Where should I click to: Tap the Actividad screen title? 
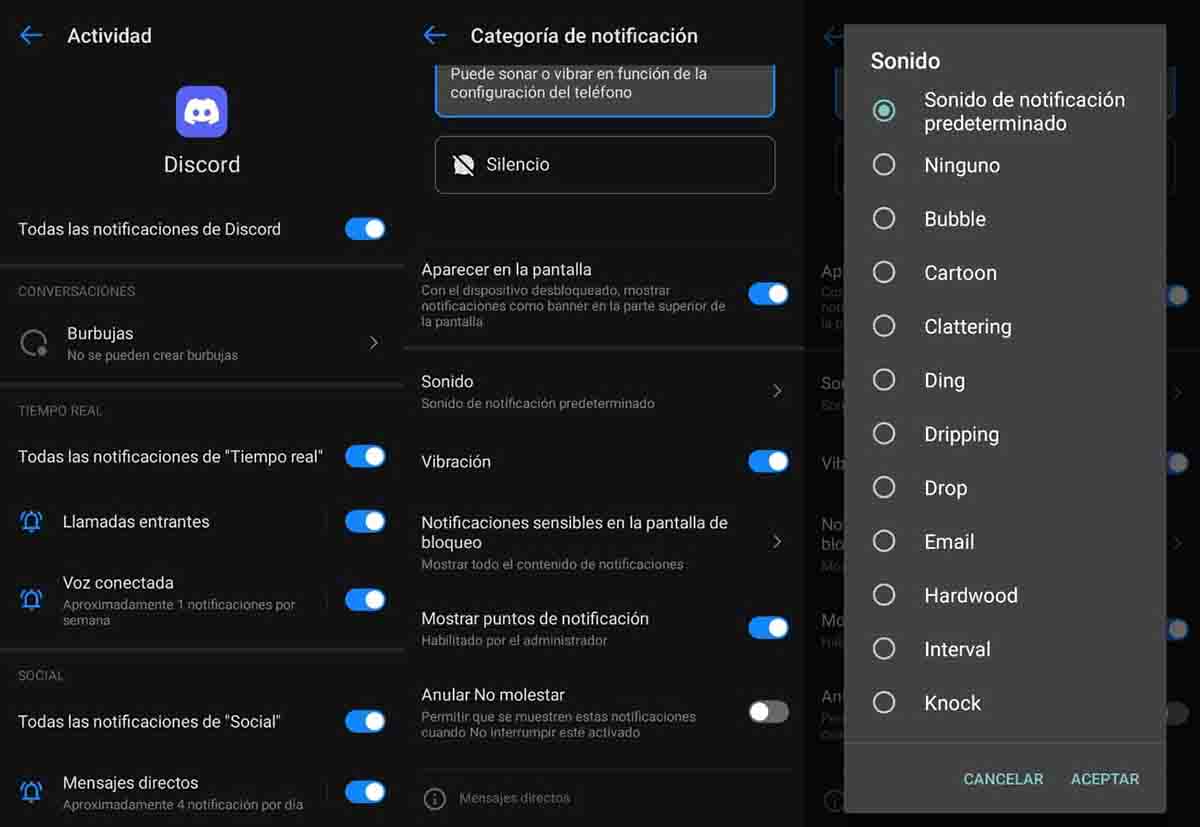[109, 36]
